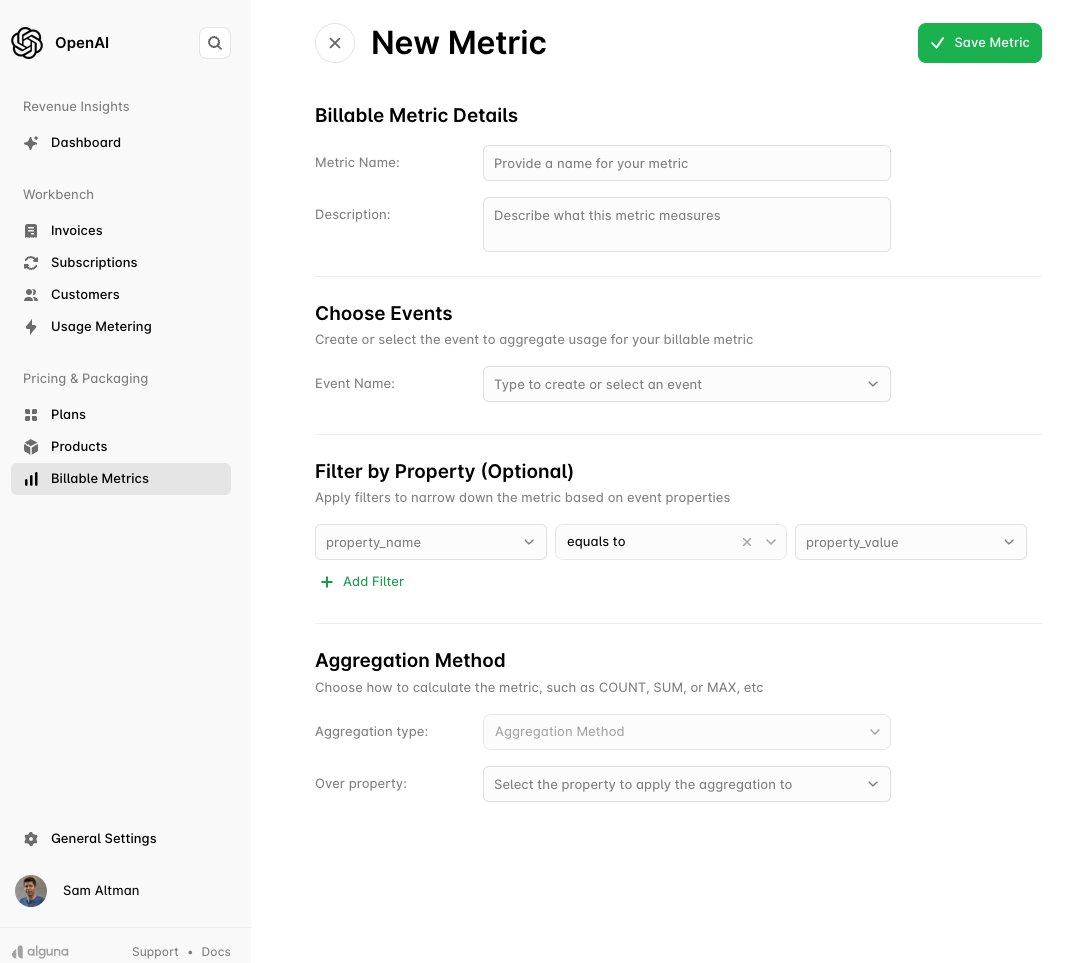Open the Customers section

click(85, 294)
